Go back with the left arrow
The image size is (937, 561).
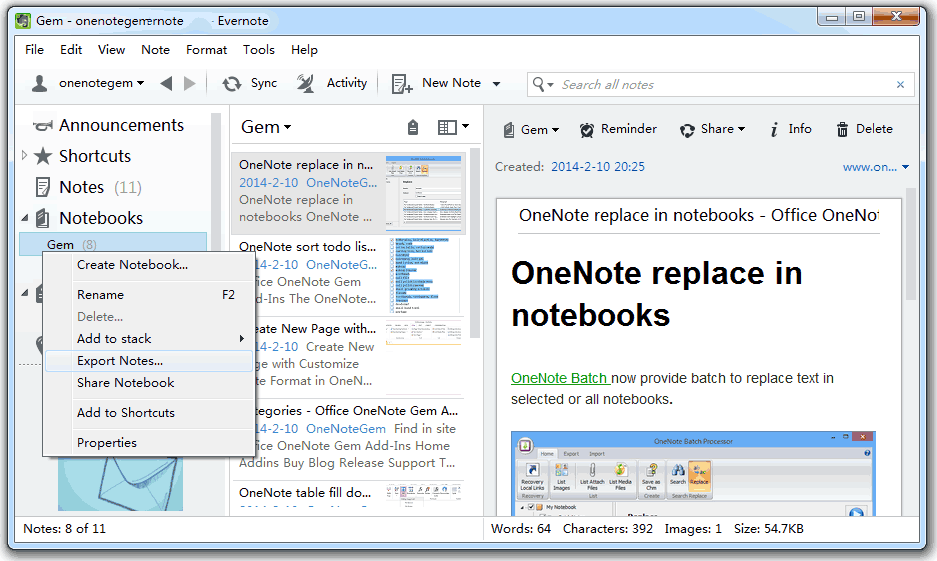(166, 84)
